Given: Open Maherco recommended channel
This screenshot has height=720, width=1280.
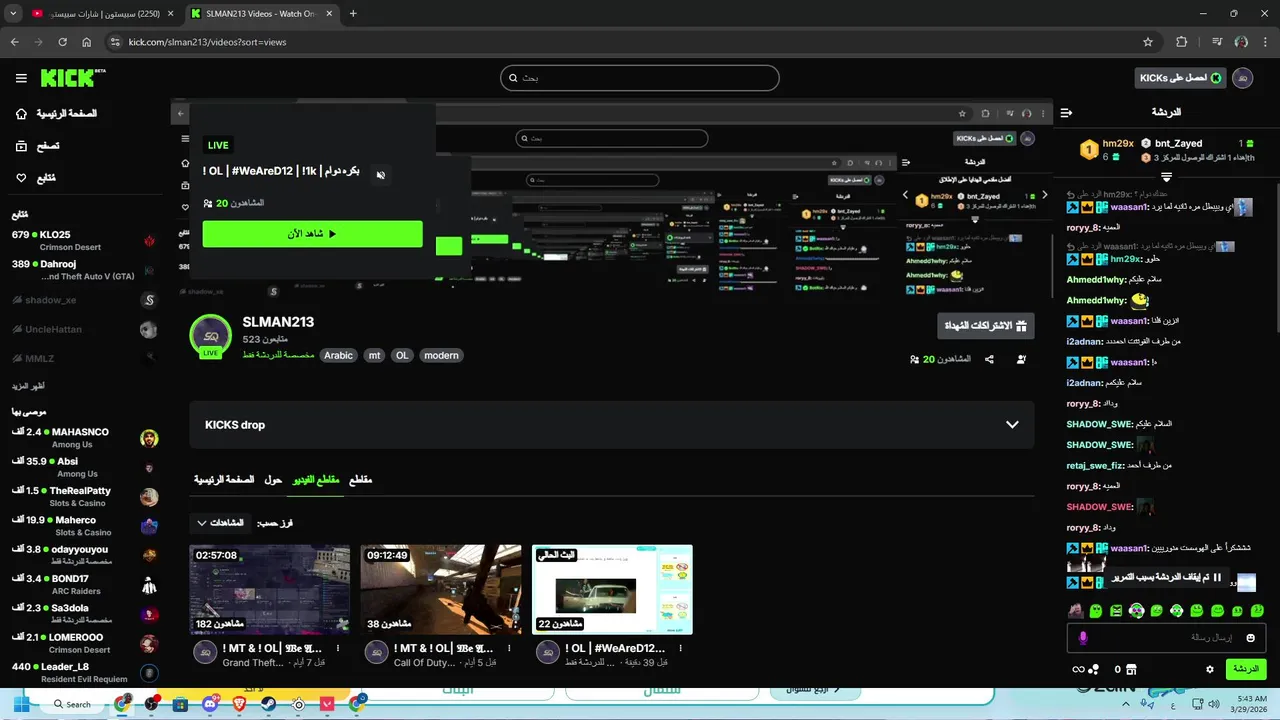Looking at the screenshot, I should point(84,526).
